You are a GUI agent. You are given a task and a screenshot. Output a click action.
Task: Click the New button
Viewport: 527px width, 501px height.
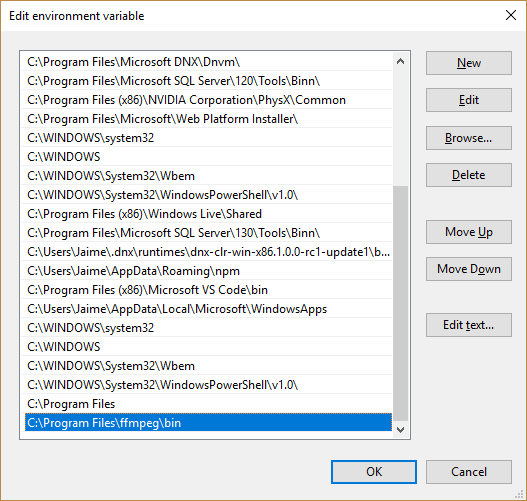pyautogui.click(x=469, y=63)
